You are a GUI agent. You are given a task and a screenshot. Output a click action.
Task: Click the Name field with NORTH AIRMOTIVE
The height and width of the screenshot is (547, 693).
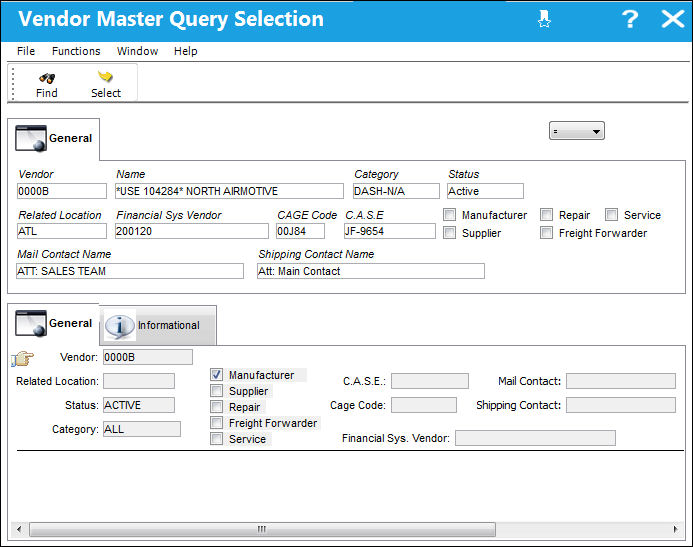(x=229, y=191)
